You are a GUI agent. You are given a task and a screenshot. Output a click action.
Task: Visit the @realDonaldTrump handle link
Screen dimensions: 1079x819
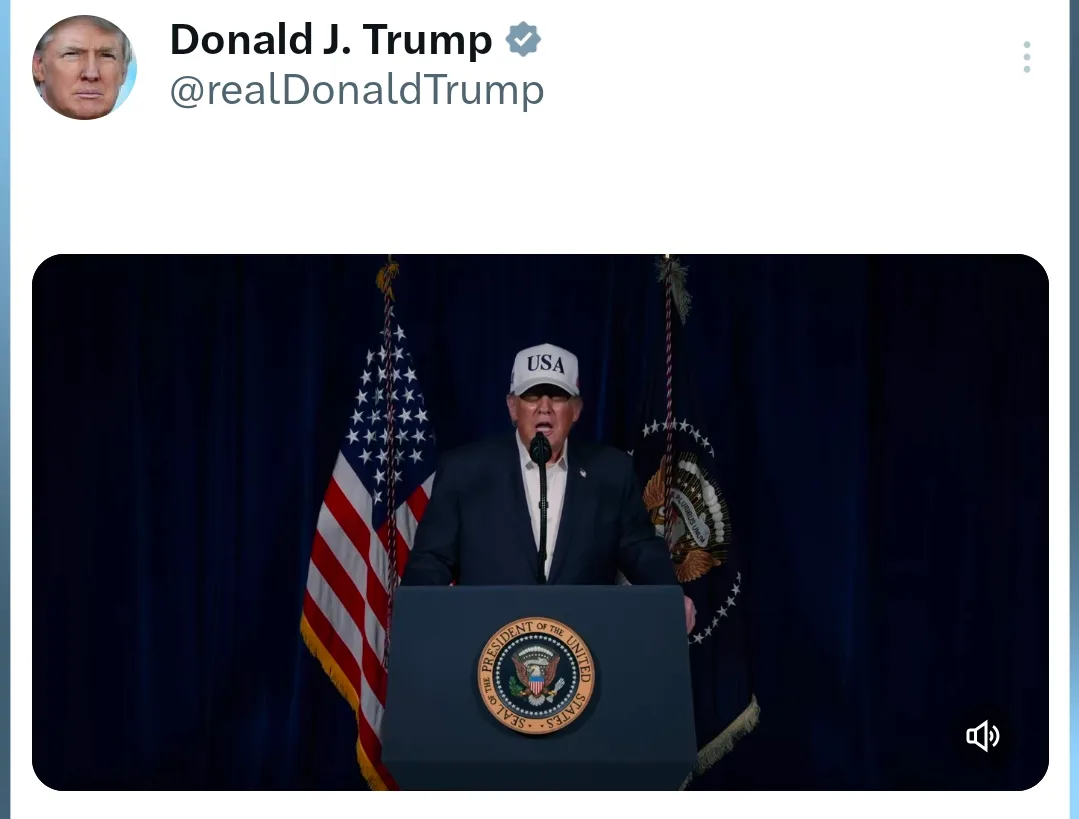pos(356,90)
